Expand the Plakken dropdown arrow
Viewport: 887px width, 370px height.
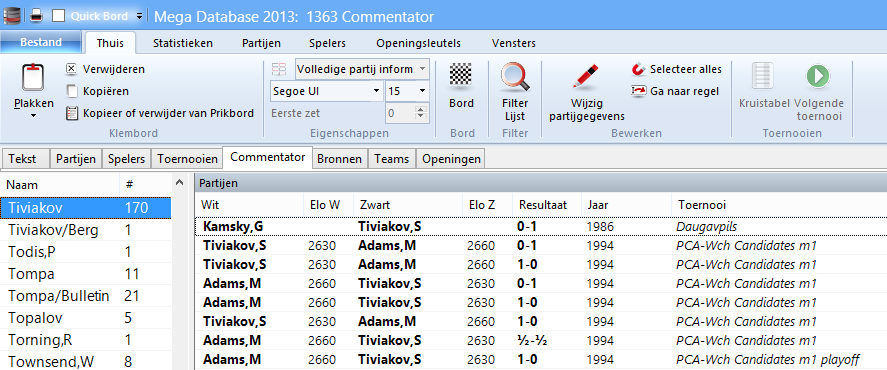(33, 115)
